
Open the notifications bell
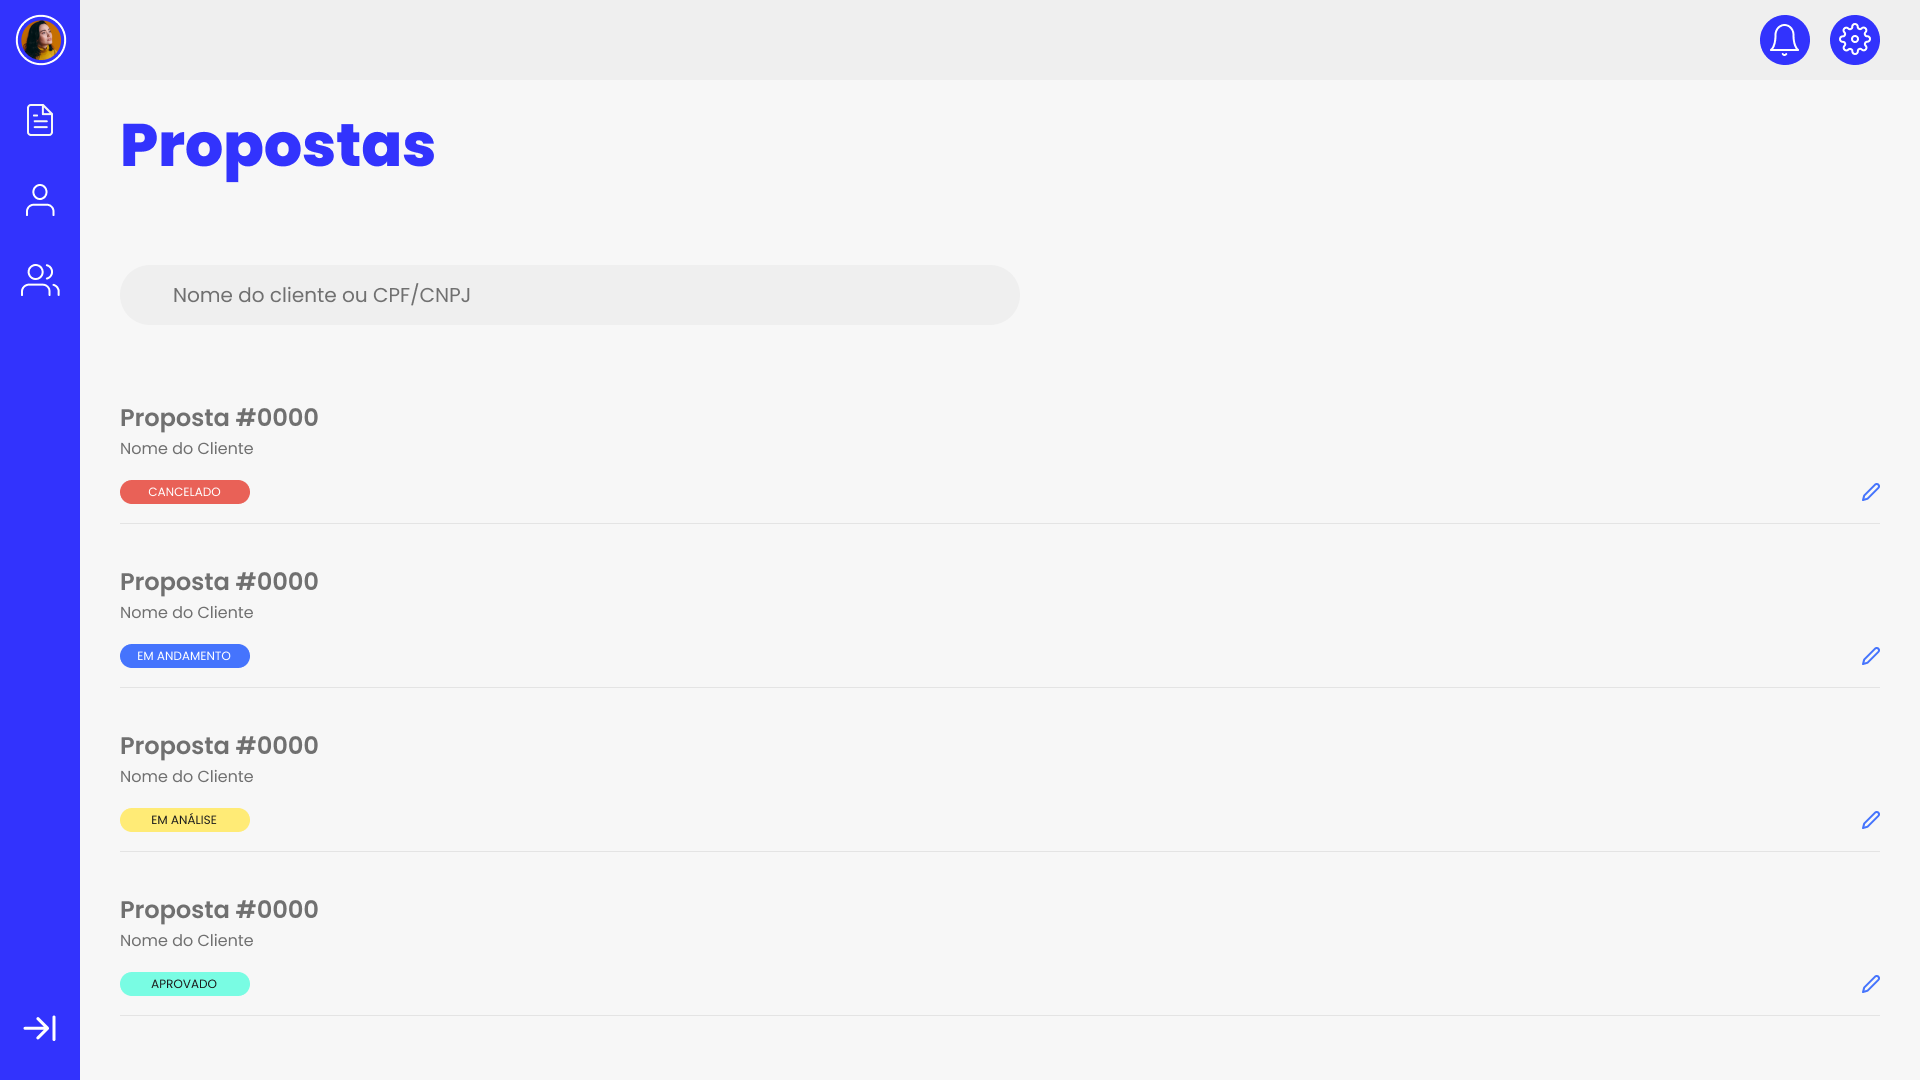1784,40
